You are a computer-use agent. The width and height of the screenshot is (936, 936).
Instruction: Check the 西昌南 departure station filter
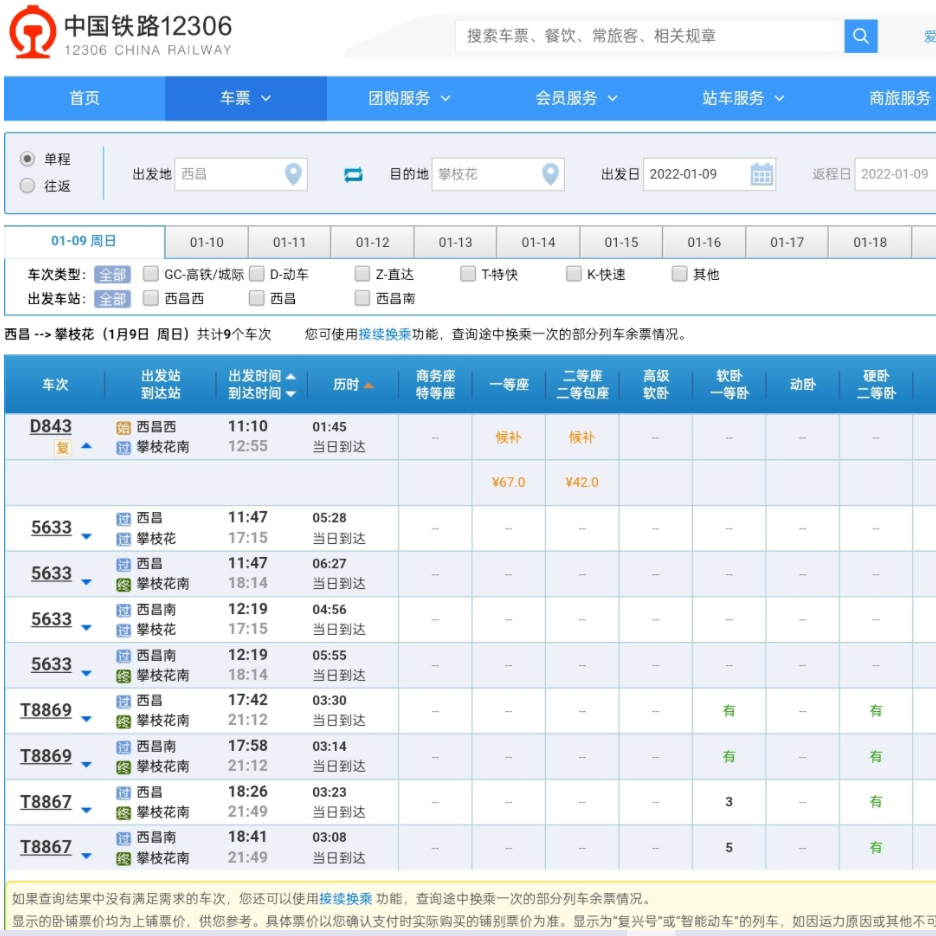pos(361,298)
